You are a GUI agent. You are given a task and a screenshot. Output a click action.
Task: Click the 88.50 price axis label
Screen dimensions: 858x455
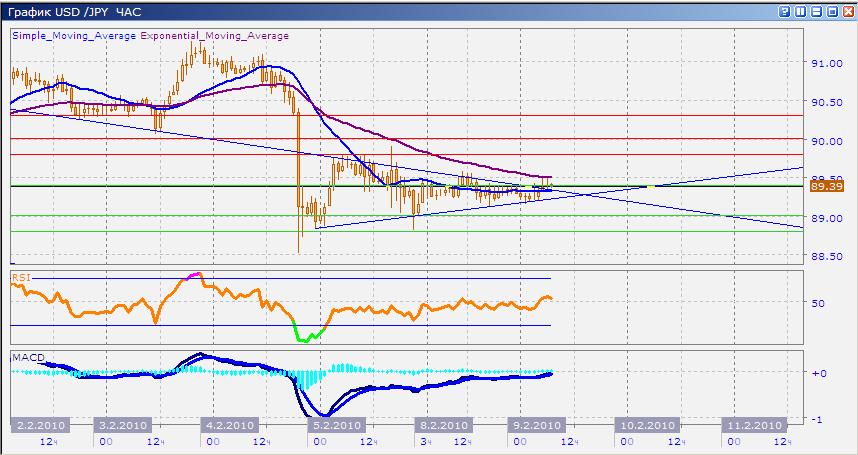[x=826, y=256]
